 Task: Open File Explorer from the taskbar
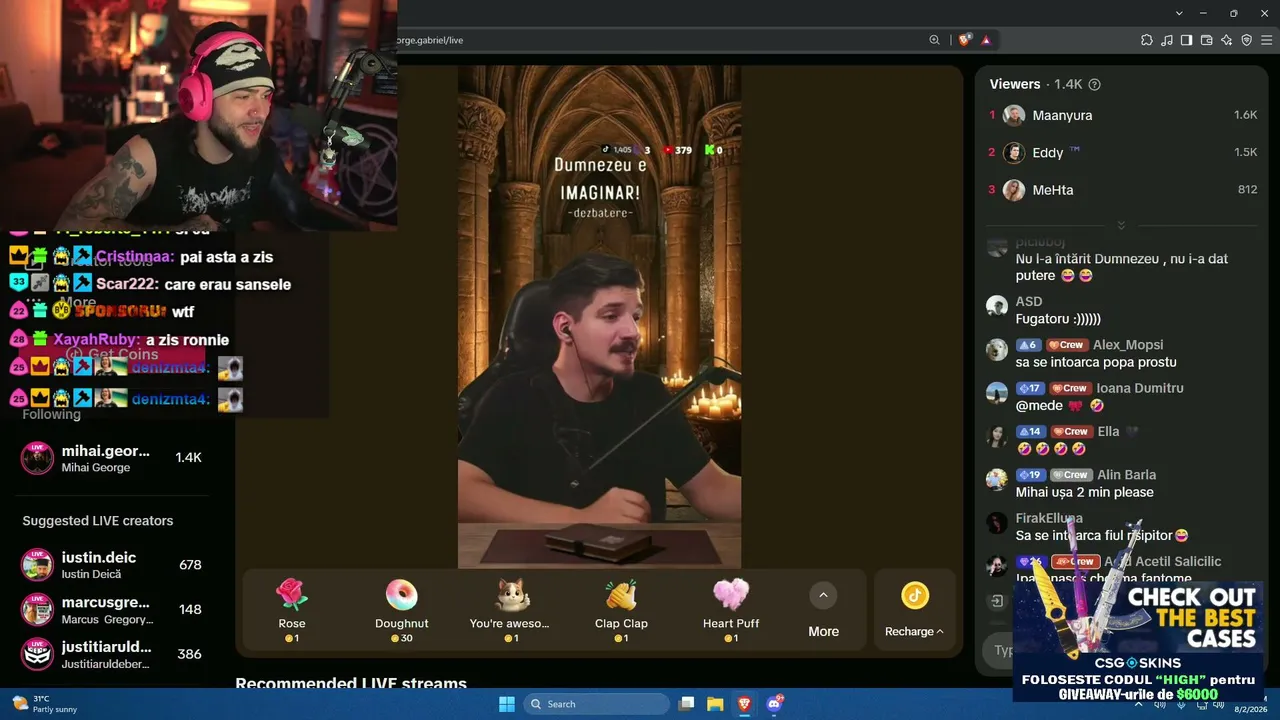click(715, 704)
